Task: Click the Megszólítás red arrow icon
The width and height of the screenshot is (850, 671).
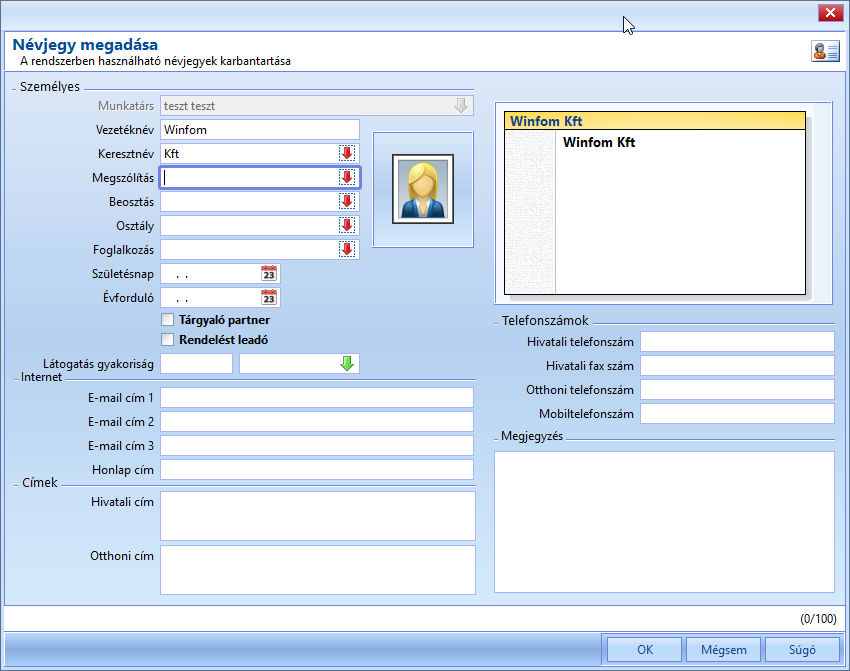Action: click(347, 177)
